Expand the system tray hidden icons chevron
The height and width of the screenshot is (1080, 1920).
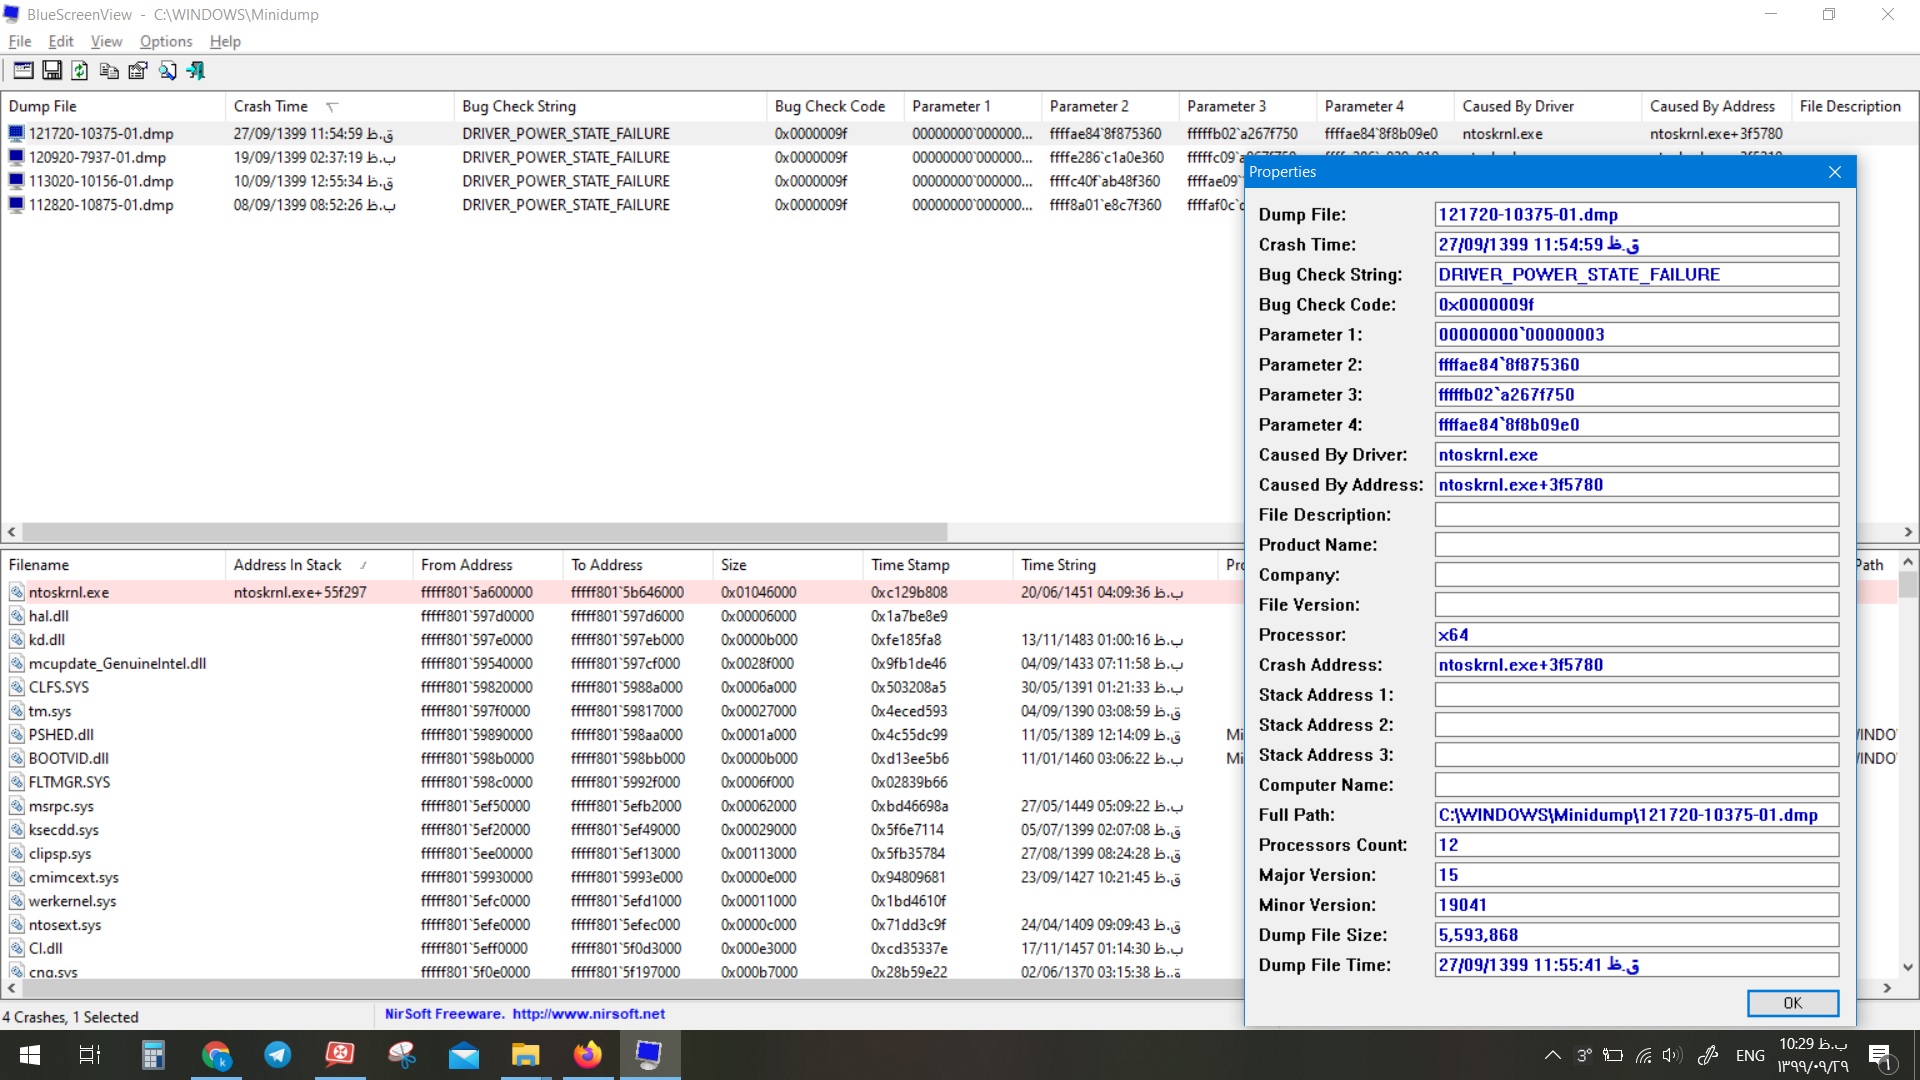(x=1552, y=1055)
